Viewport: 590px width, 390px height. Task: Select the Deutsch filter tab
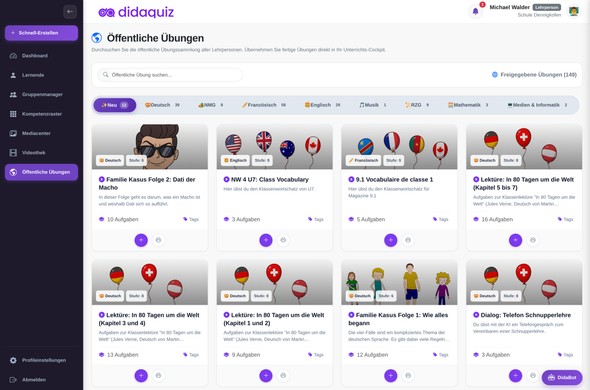pos(163,105)
